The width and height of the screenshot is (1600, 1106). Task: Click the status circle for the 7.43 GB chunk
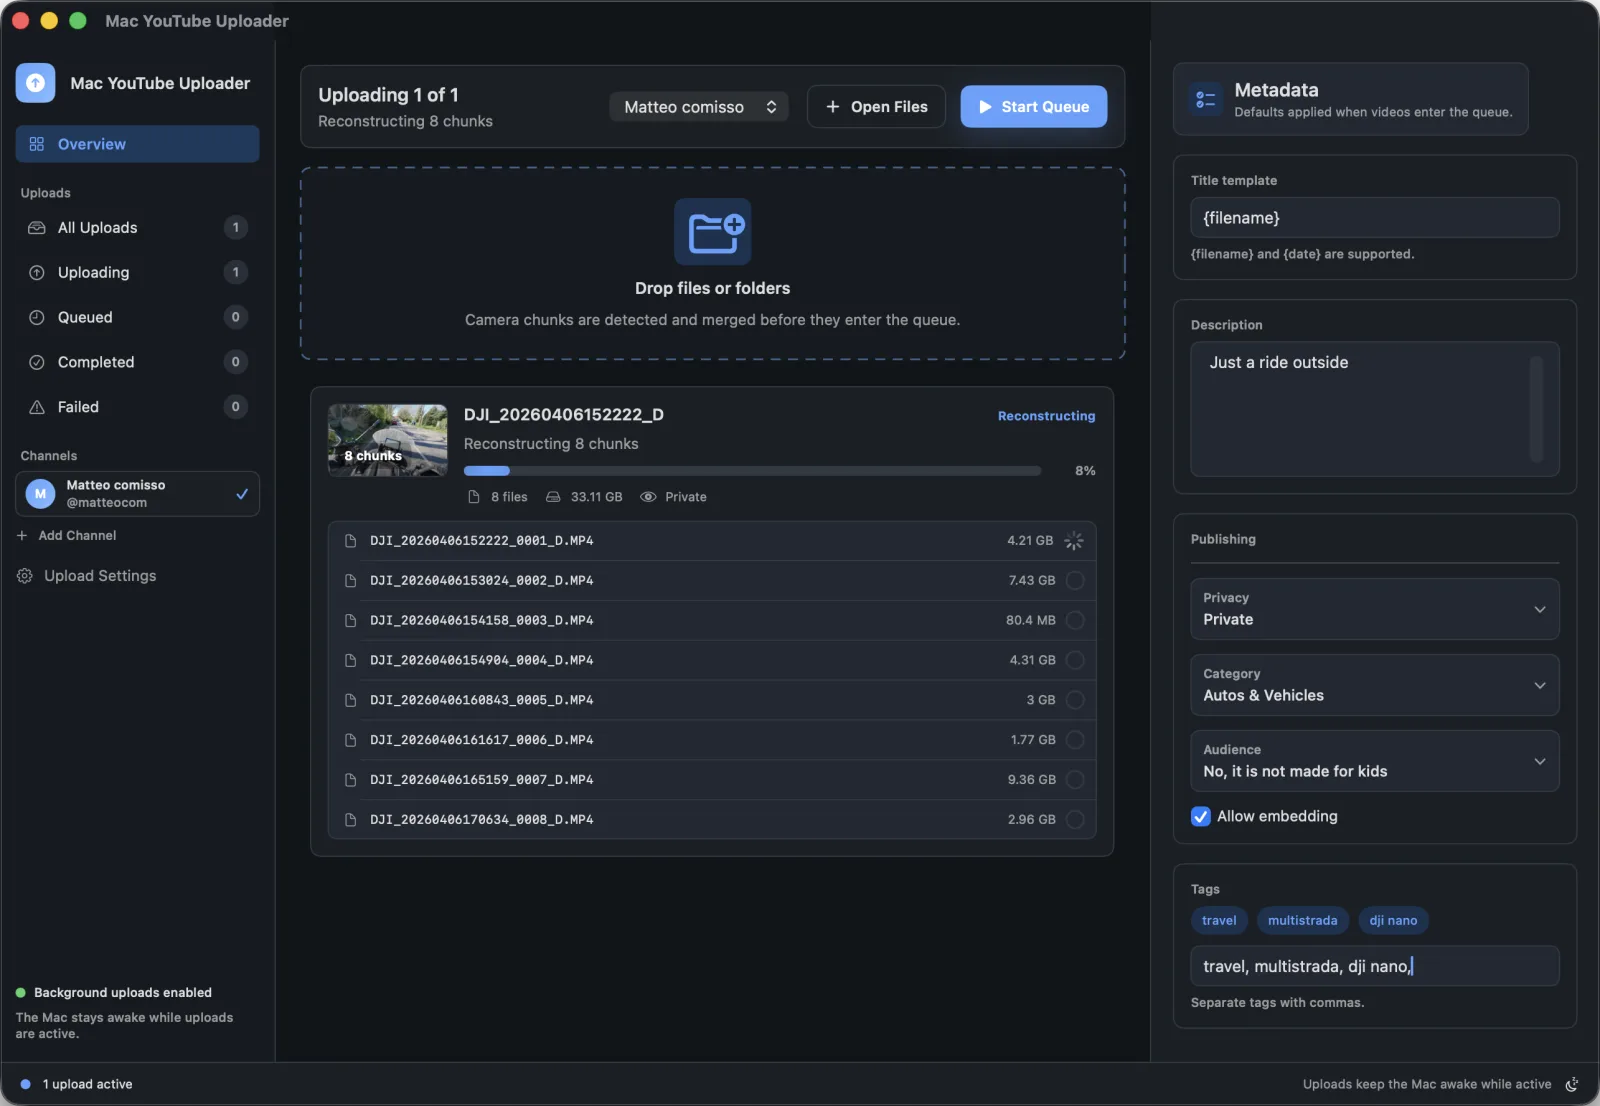point(1075,581)
